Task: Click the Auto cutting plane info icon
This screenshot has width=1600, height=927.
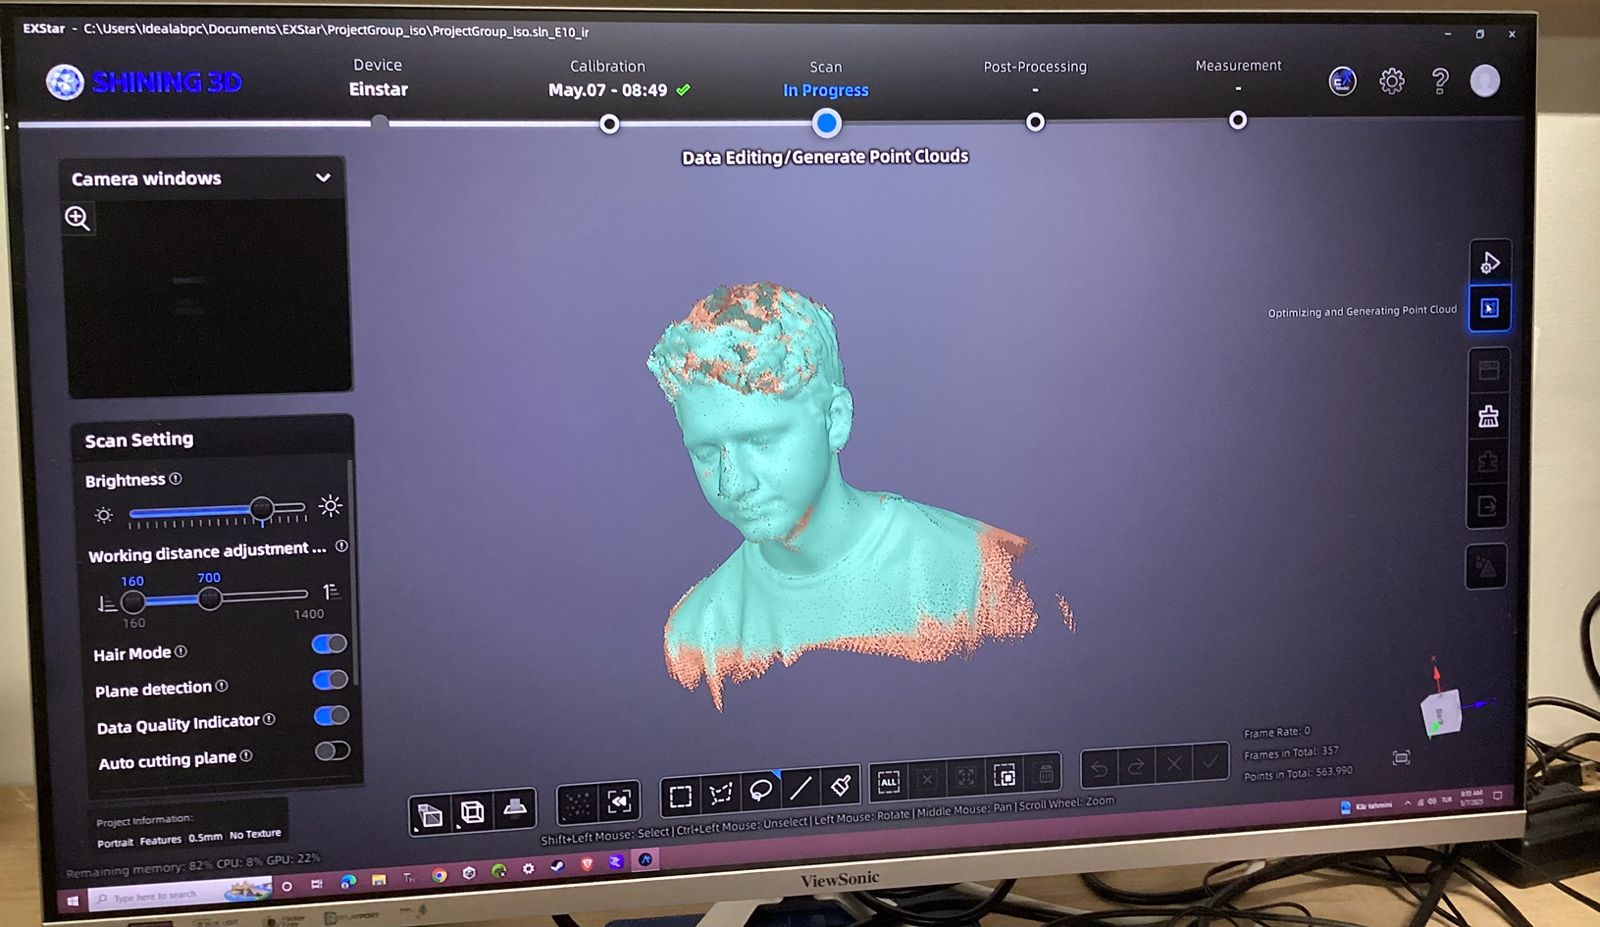Action: pyautogui.click(x=246, y=756)
